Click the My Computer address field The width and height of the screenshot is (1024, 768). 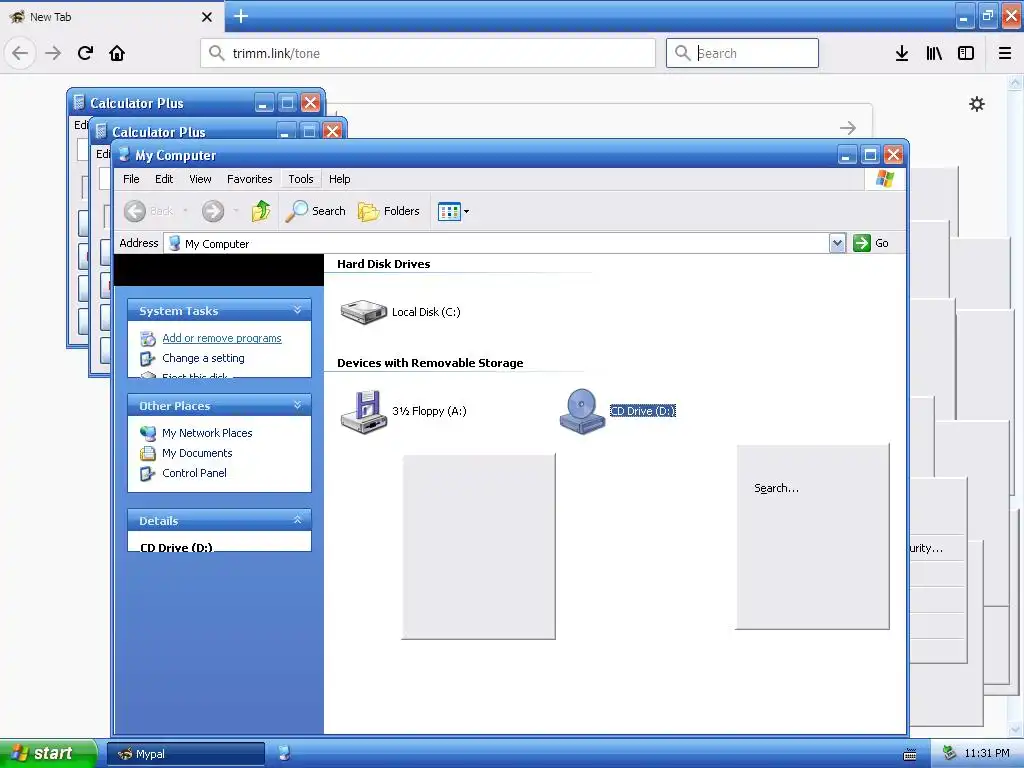pos(496,244)
